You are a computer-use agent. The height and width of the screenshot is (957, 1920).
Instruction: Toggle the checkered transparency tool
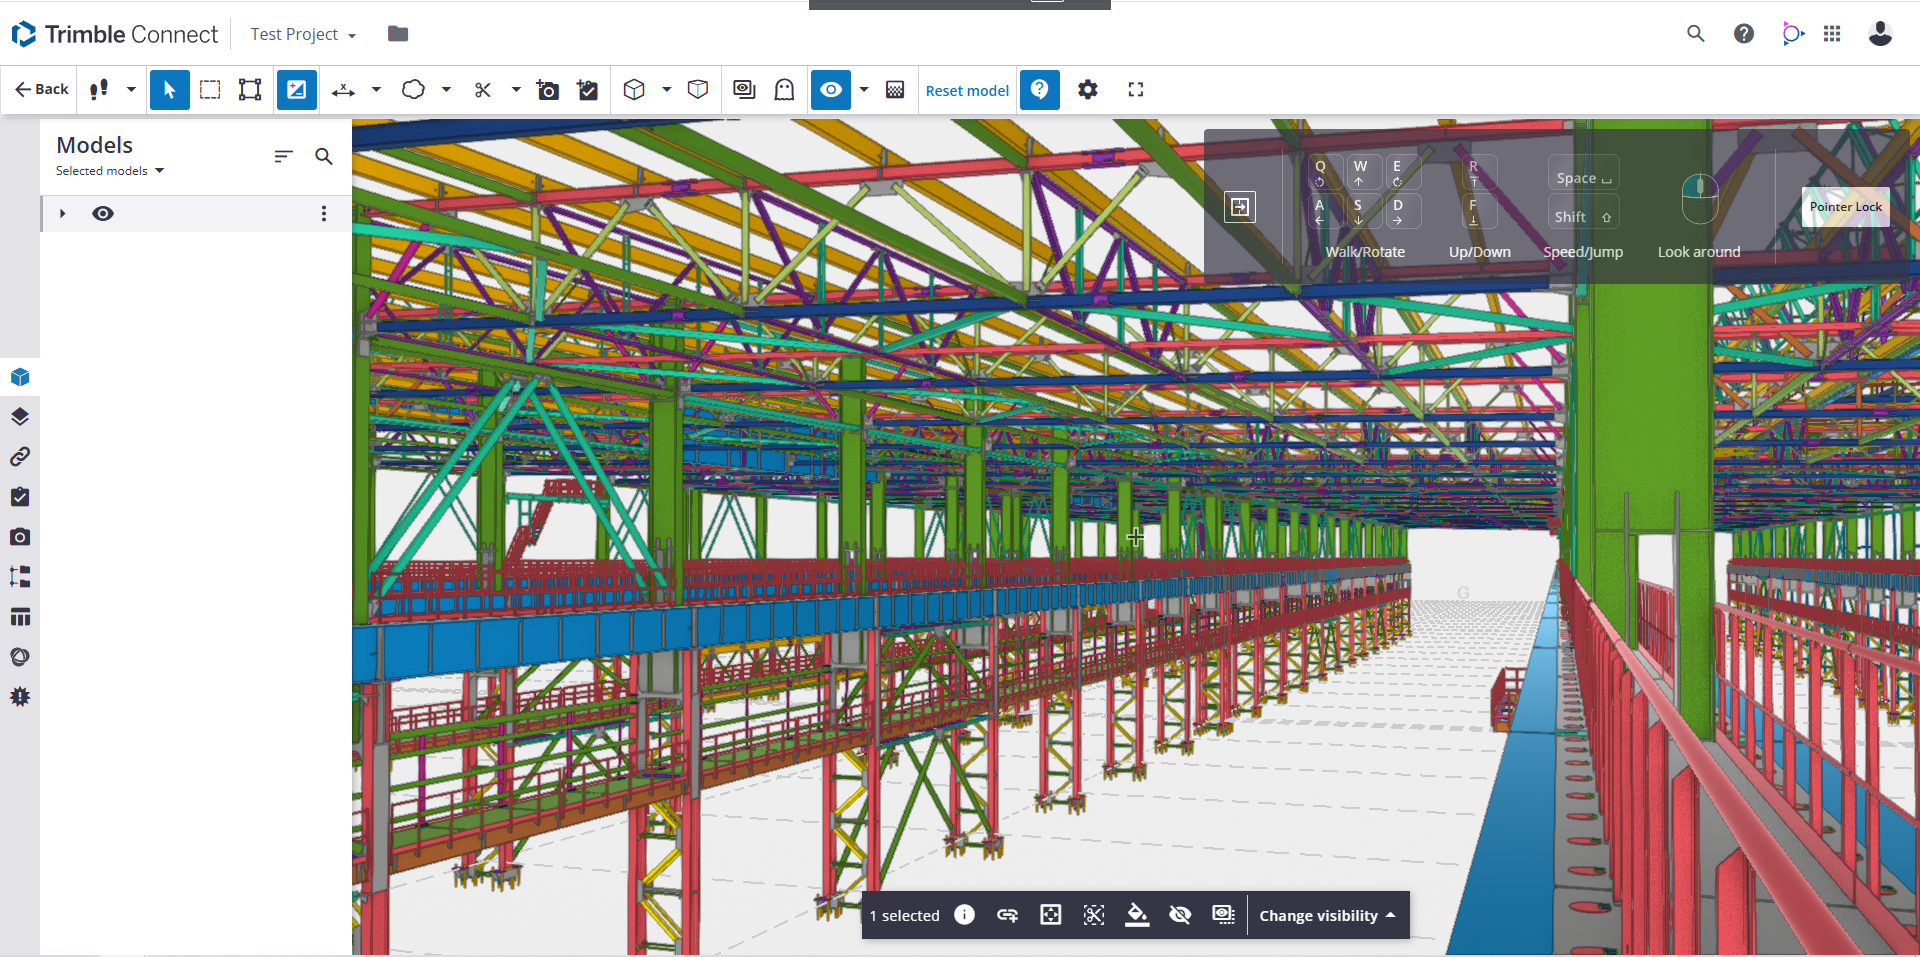click(x=895, y=90)
